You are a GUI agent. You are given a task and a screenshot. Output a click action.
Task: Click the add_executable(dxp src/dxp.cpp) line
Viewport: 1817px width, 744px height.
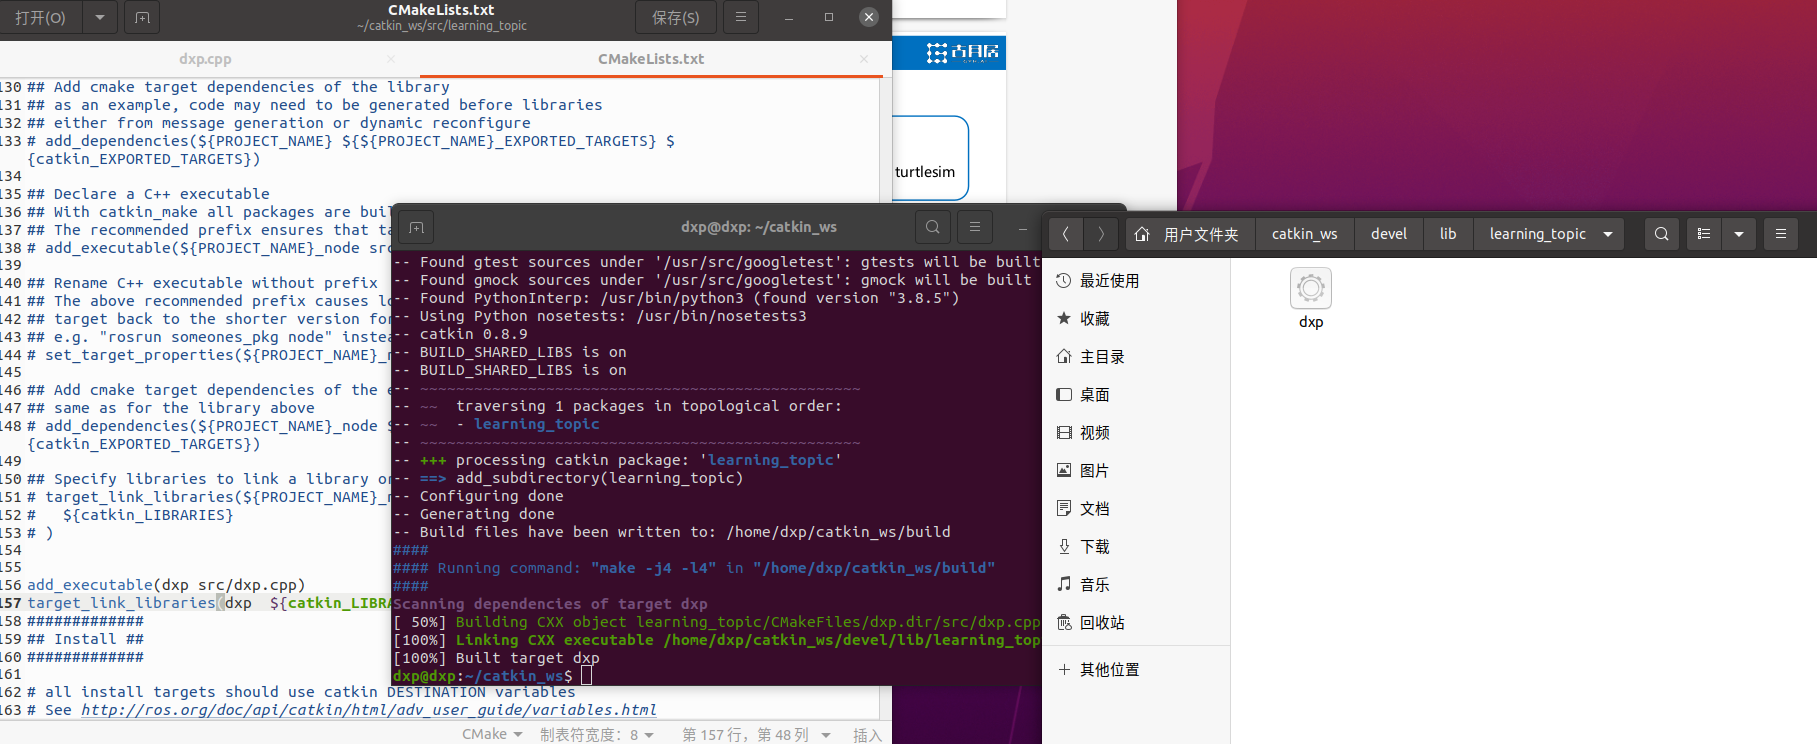click(166, 585)
